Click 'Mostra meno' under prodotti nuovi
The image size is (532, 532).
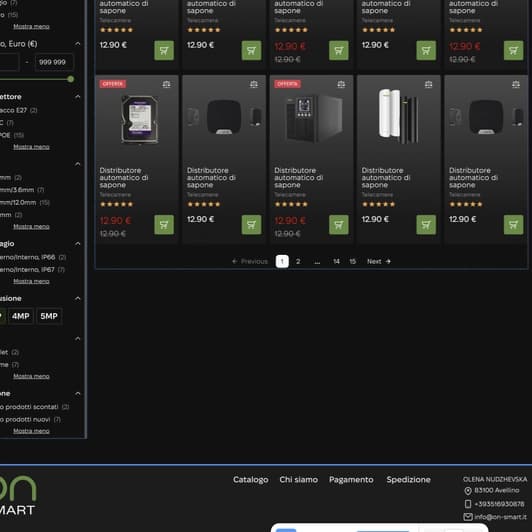click(x=31, y=431)
